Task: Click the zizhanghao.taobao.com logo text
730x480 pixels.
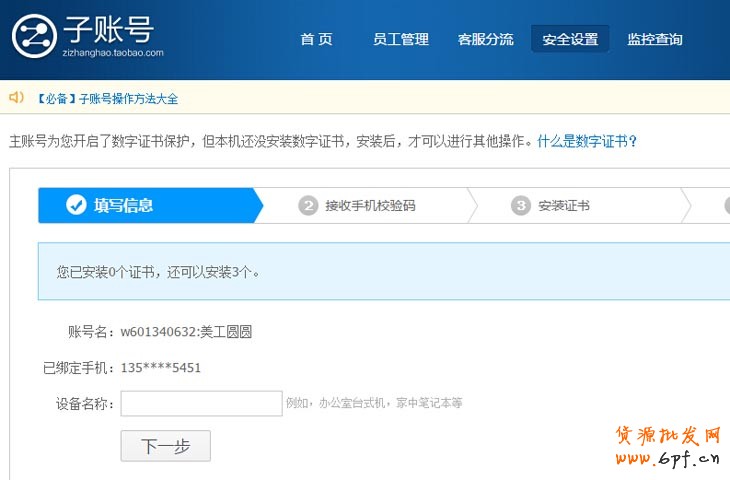Action: (x=113, y=53)
